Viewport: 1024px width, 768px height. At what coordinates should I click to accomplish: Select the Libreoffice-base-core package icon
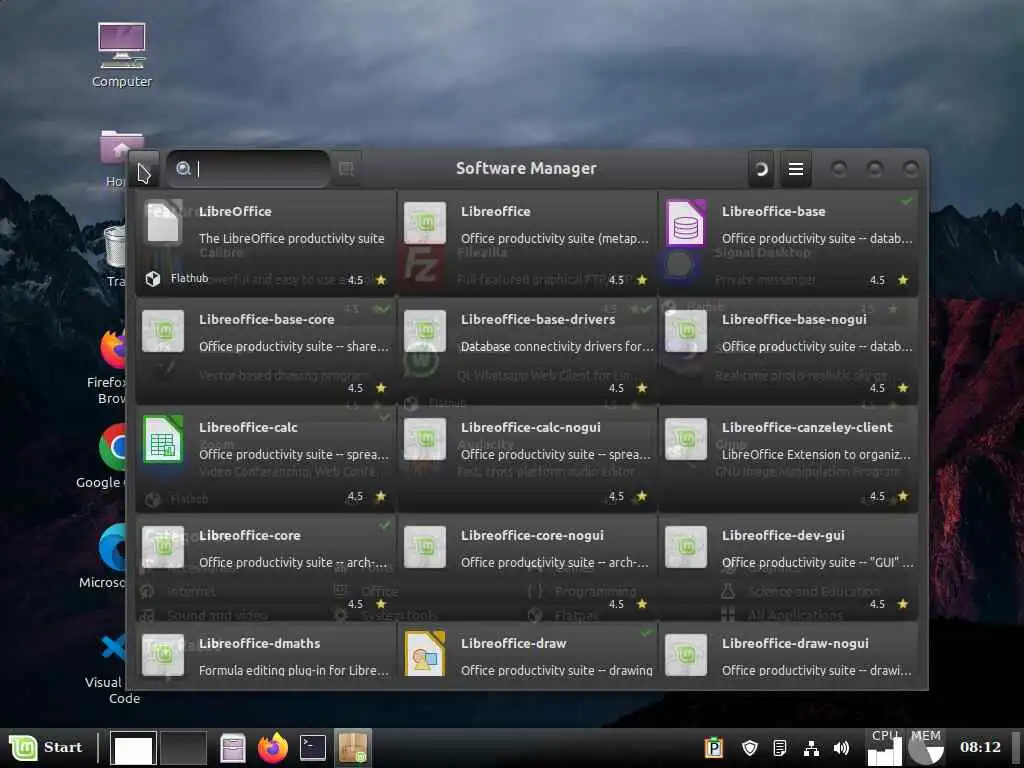point(163,331)
